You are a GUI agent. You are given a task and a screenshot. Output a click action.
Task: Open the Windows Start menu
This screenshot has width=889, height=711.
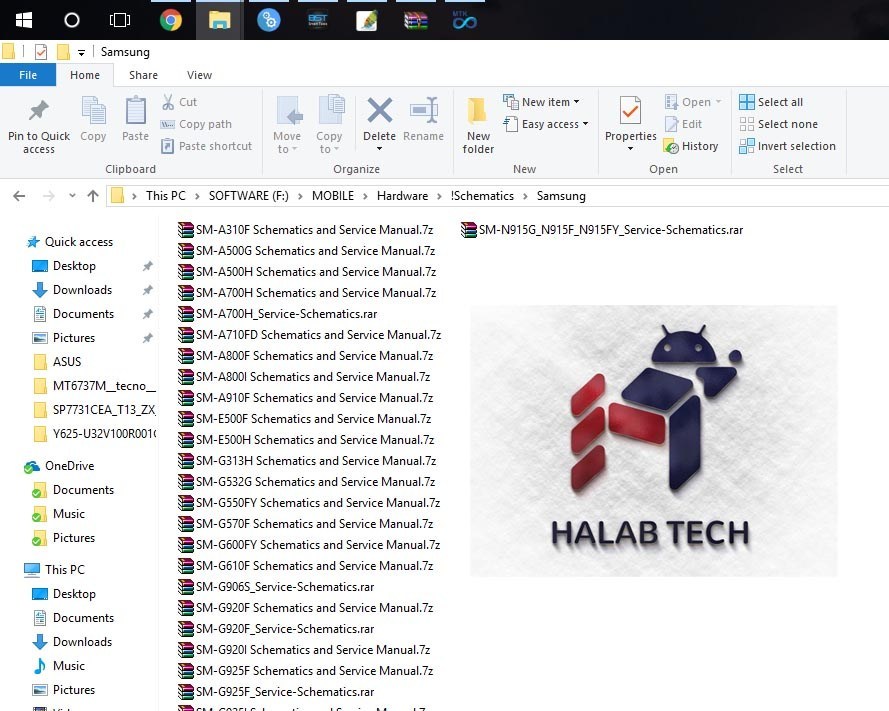pyautogui.click(x=24, y=20)
